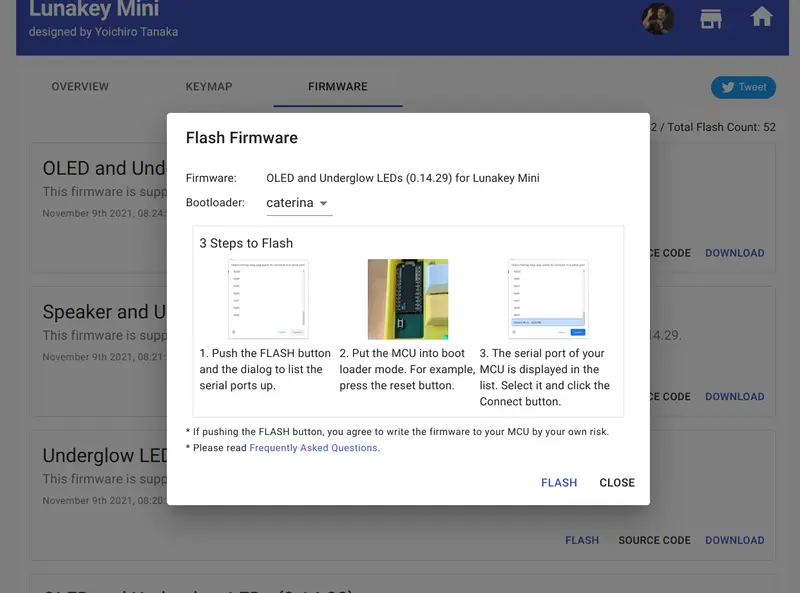The image size is (800, 593).
Task: Open the user profile avatar
Action: pos(658,19)
